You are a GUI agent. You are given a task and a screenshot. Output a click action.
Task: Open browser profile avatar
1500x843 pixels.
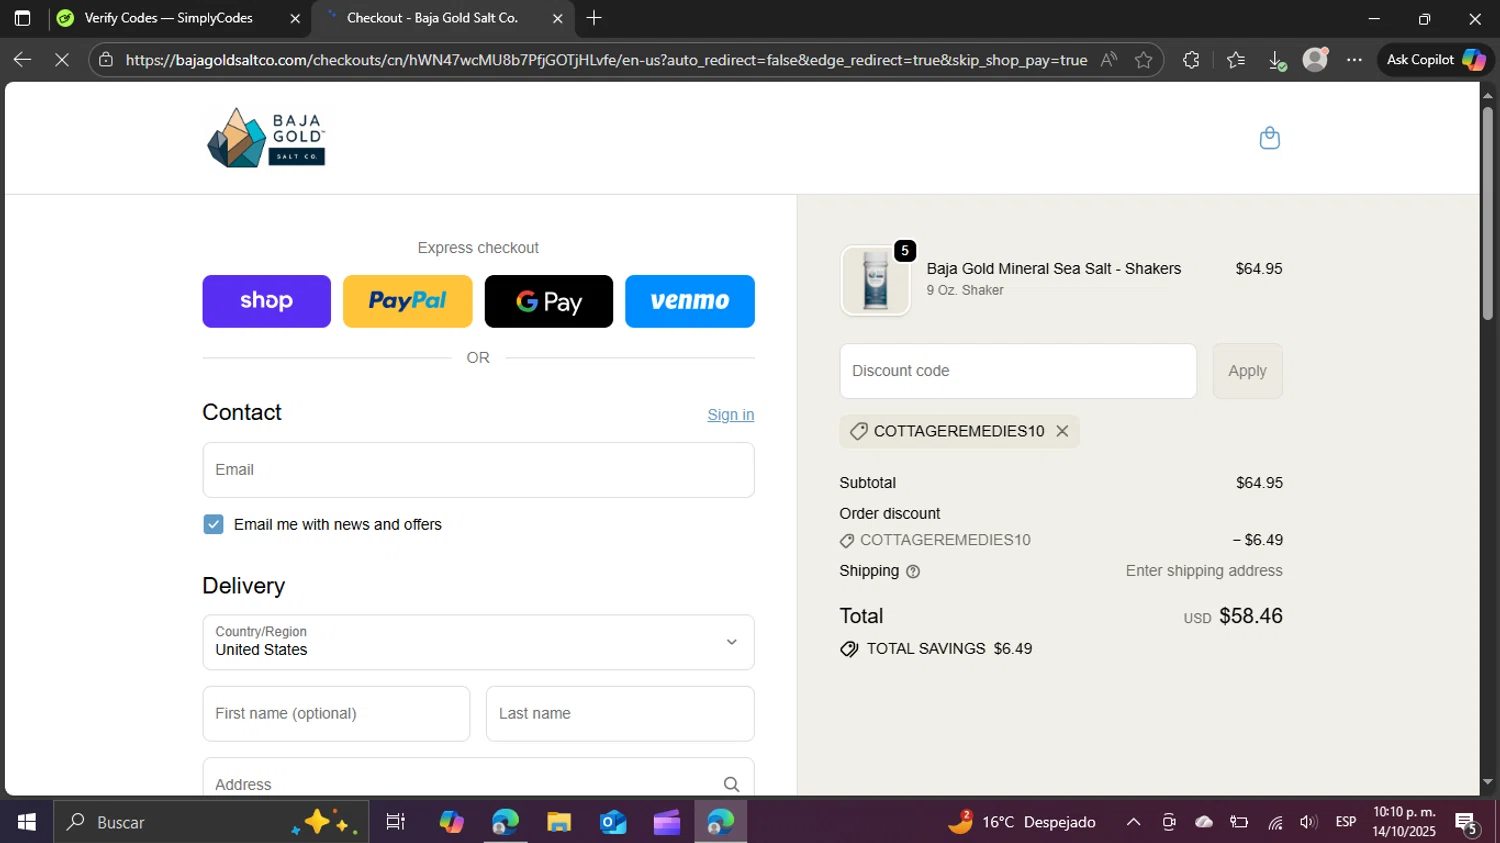click(x=1315, y=60)
